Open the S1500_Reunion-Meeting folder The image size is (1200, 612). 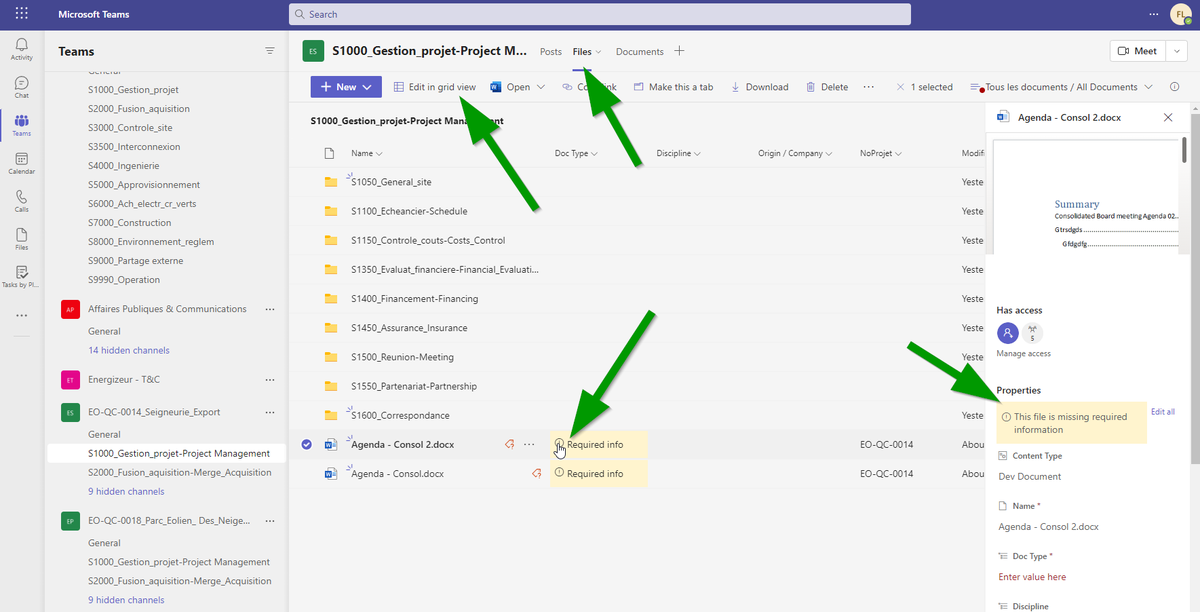(x=402, y=357)
